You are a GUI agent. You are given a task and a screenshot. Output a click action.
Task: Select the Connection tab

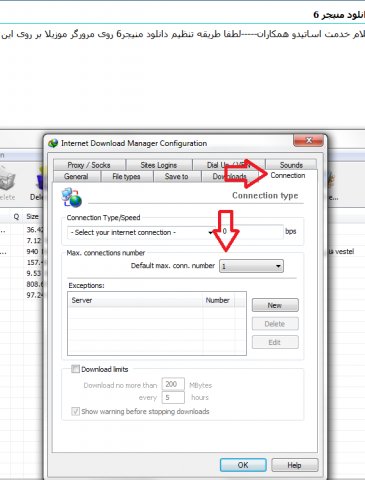(x=288, y=175)
